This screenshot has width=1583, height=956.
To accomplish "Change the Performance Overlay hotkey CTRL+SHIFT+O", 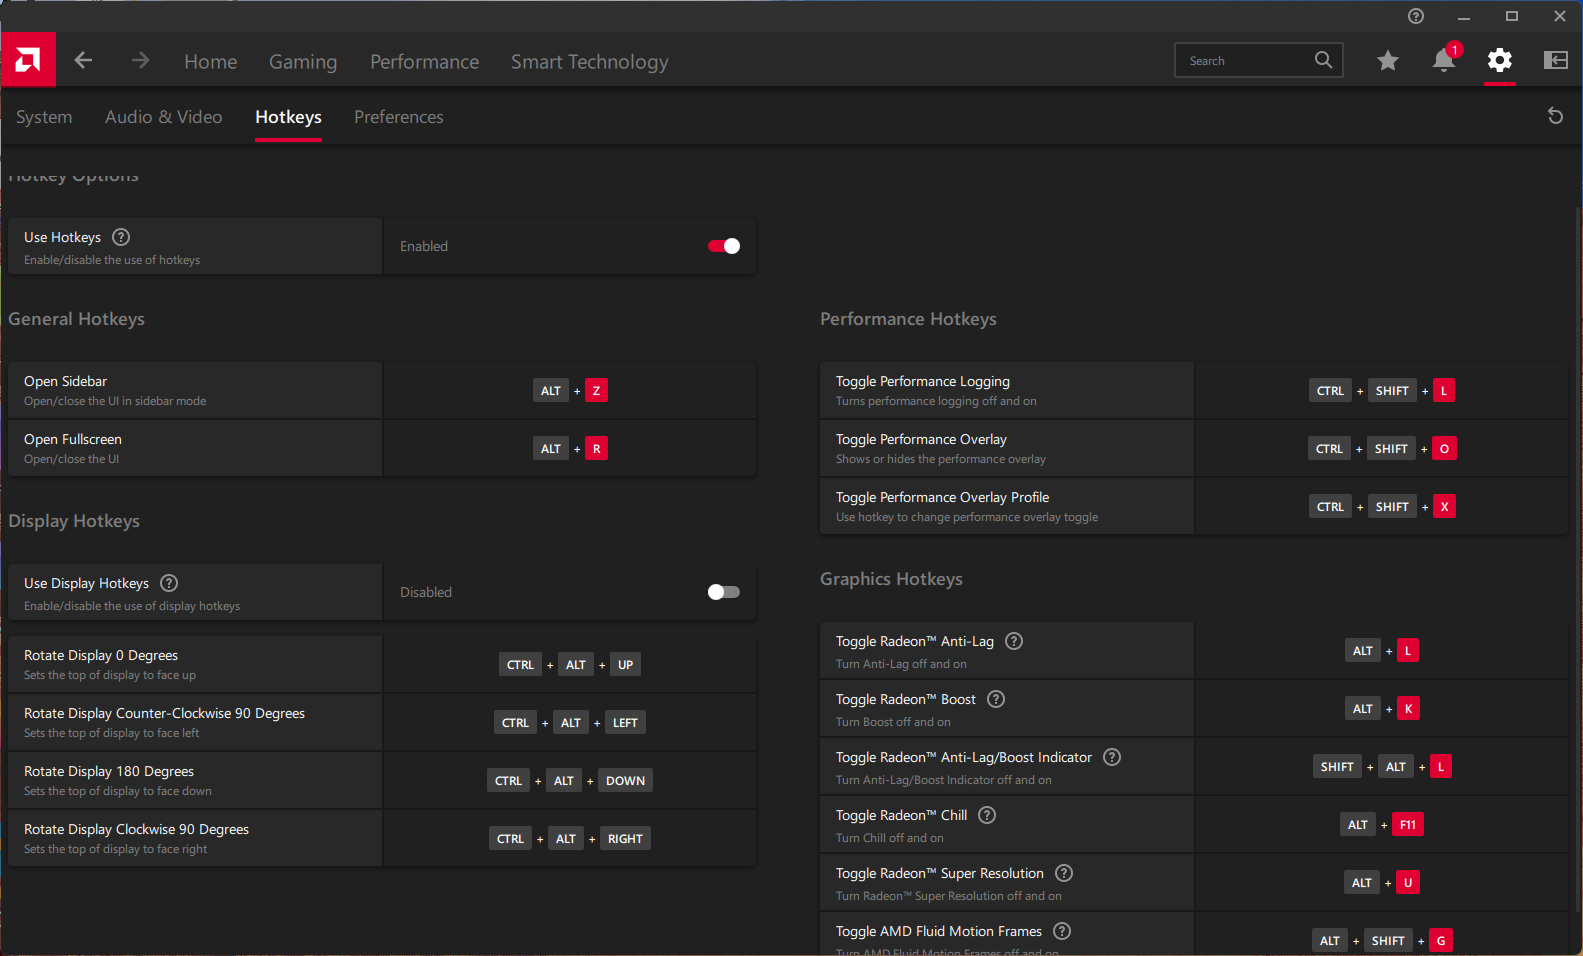I will (x=1382, y=449).
